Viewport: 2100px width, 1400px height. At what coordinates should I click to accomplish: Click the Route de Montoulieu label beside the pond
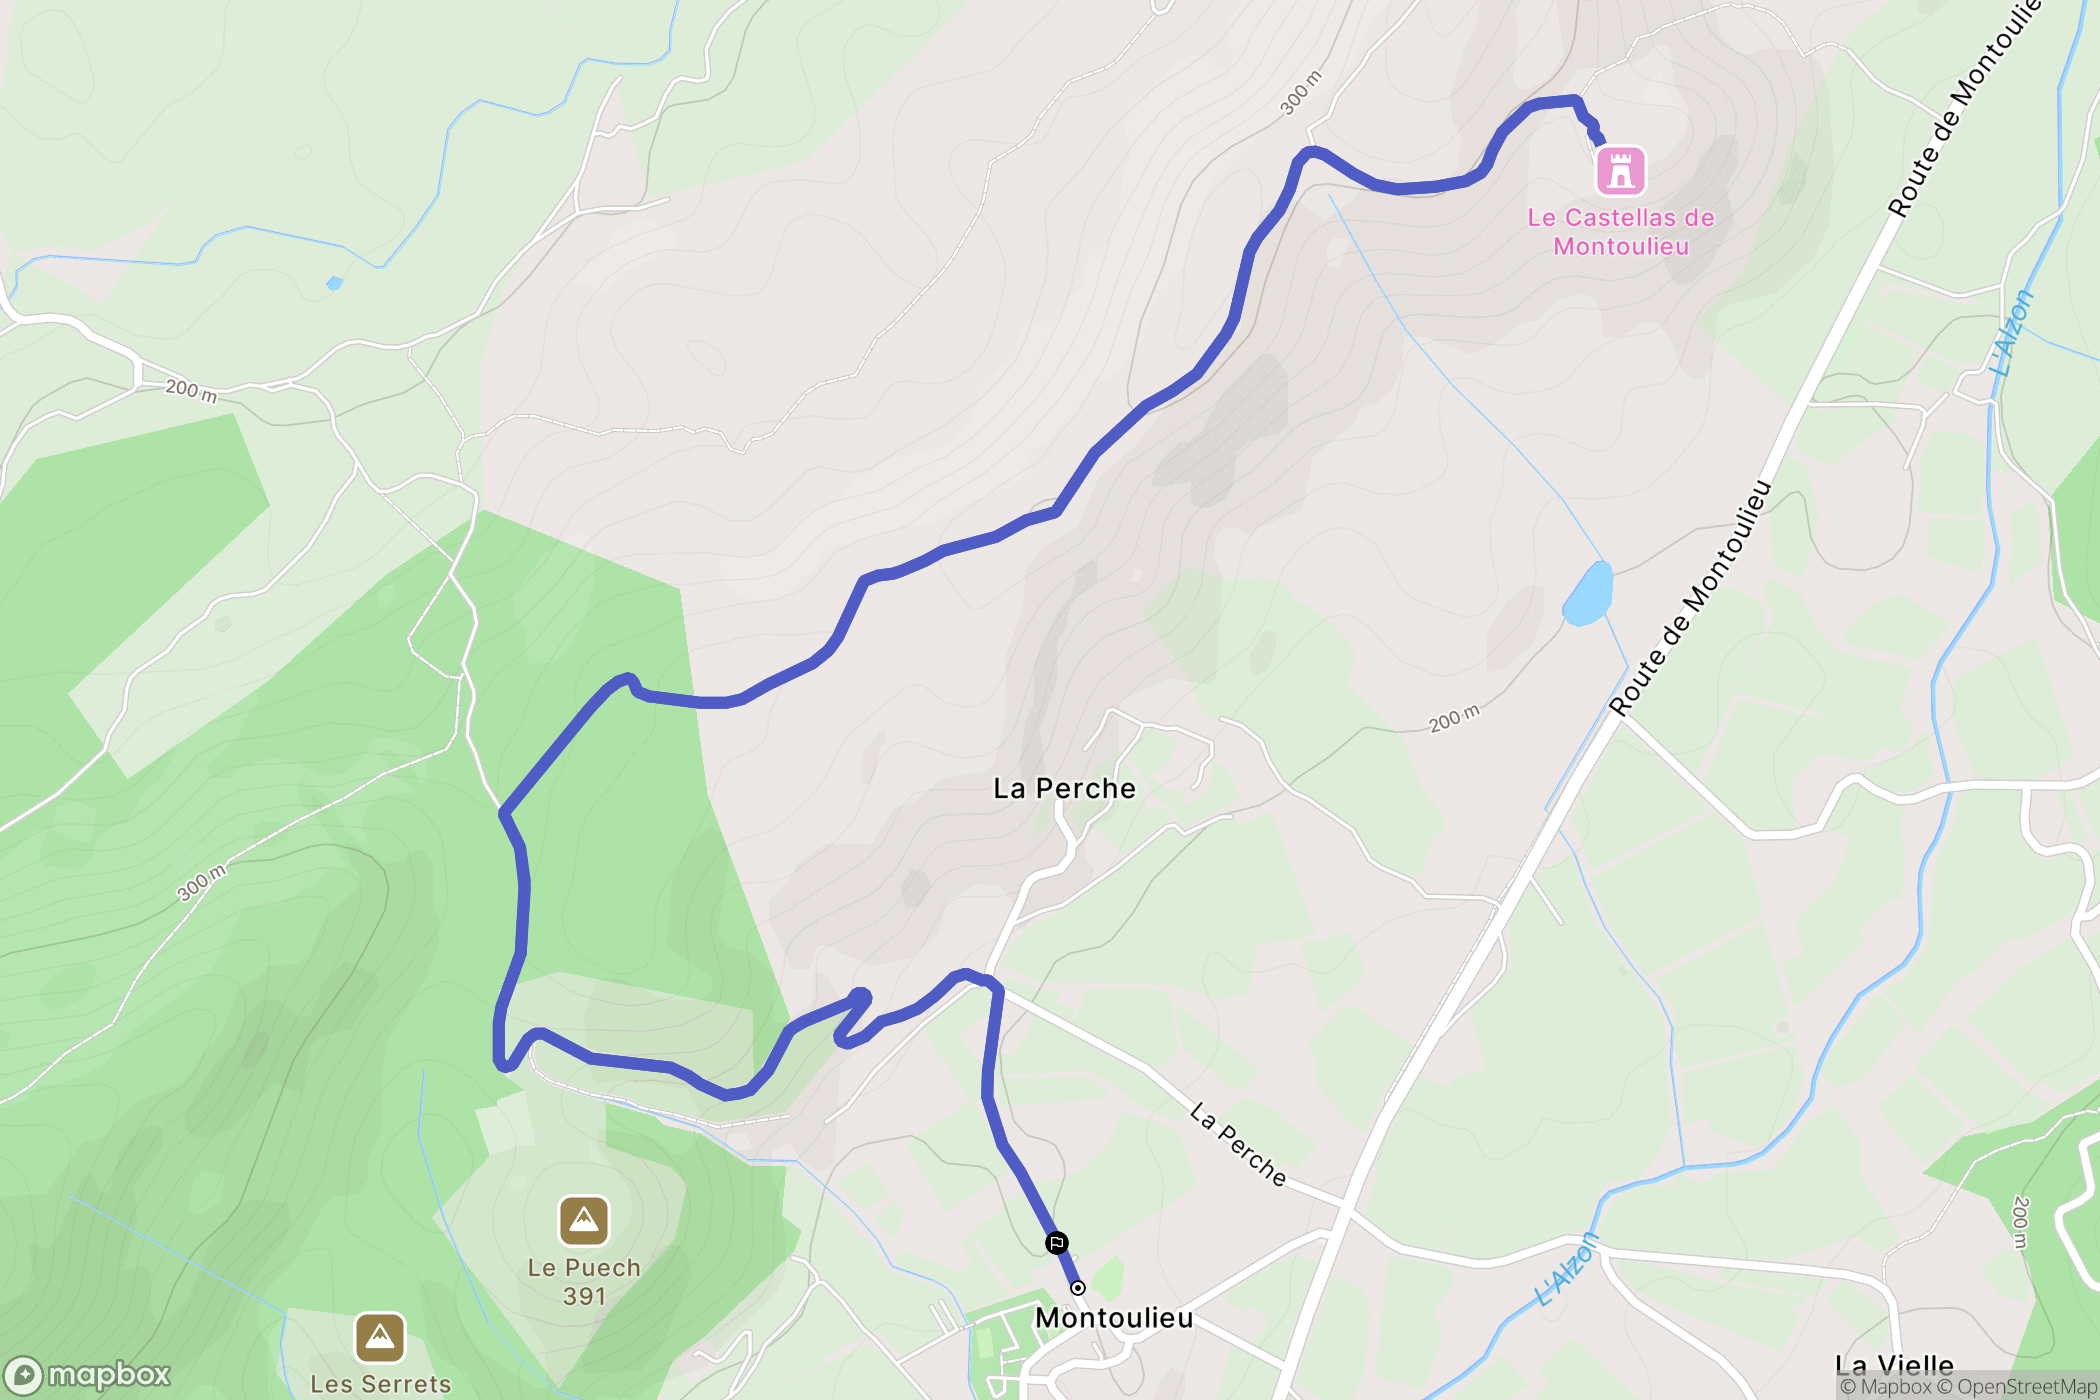tap(1690, 598)
